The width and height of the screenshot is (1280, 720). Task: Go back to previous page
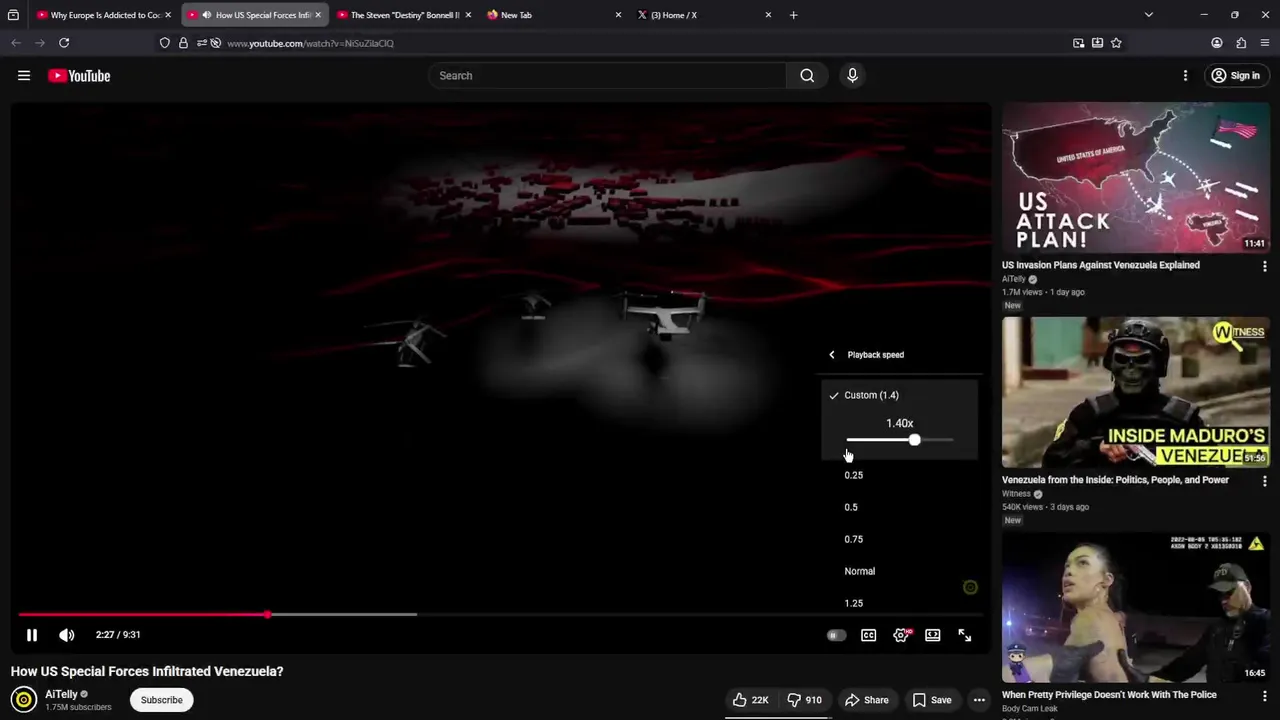click(16, 43)
